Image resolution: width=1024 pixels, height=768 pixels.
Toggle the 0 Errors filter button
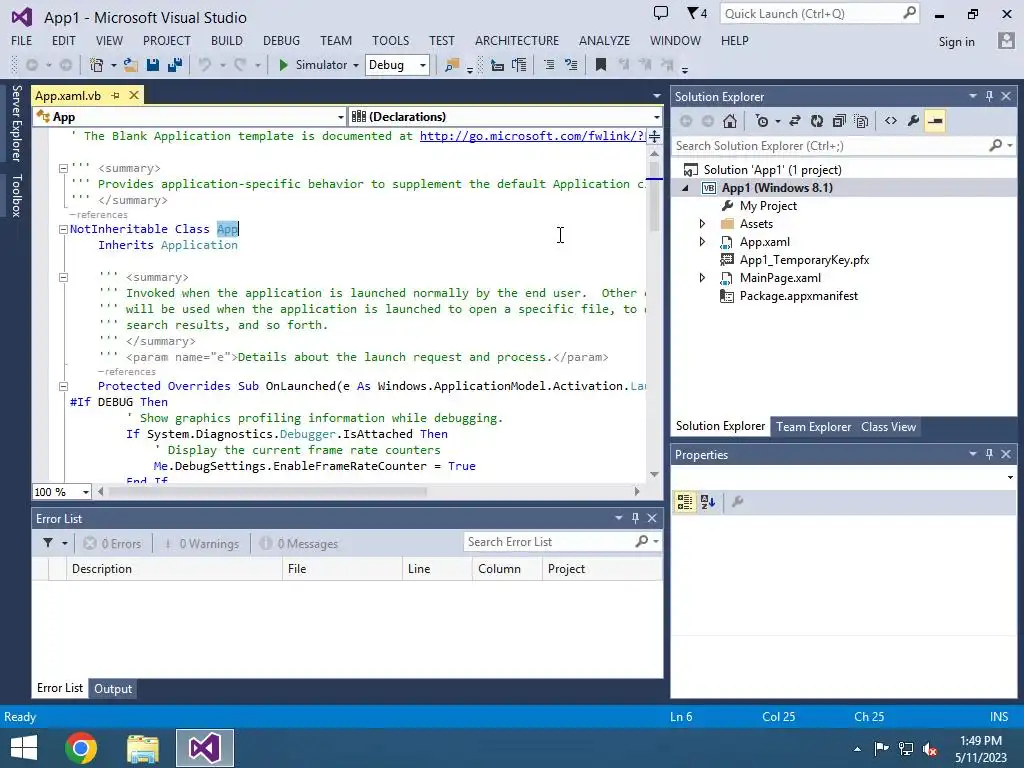point(113,543)
